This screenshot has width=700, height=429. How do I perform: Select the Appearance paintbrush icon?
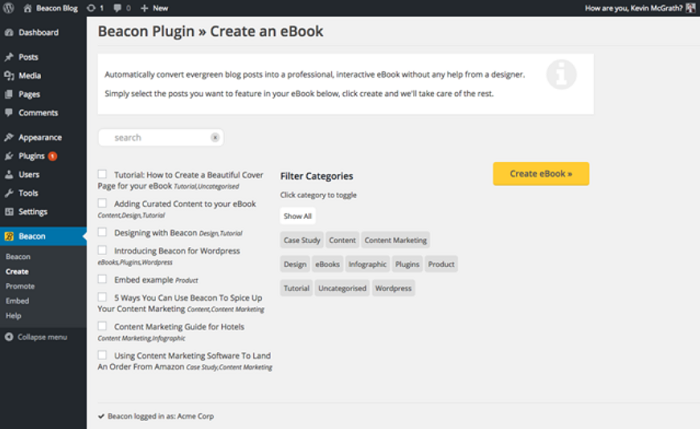9,138
